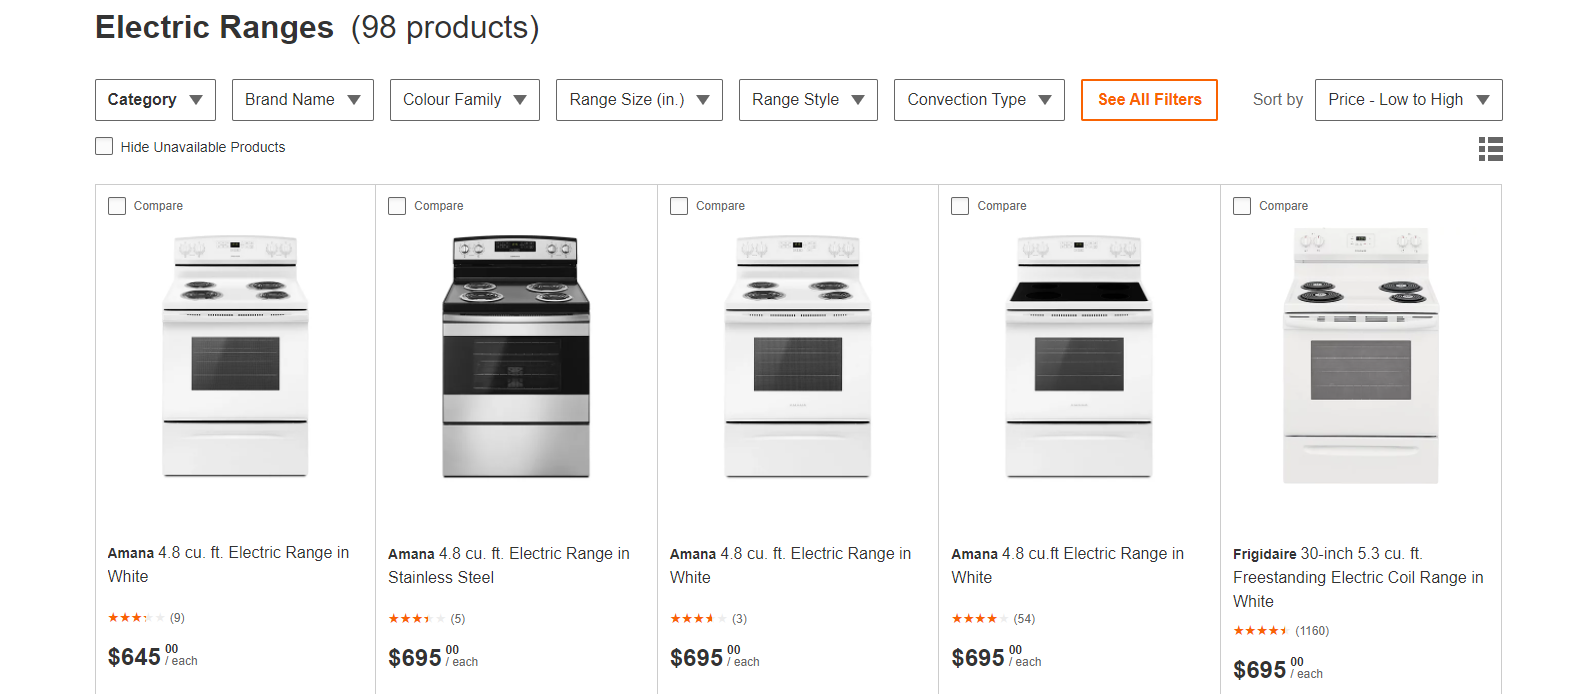Open Frigidaire 30-inch Freestanding Coil Range link
The height and width of the screenshot is (694, 1584).
pyautogui.click(x=1357, y=577)
